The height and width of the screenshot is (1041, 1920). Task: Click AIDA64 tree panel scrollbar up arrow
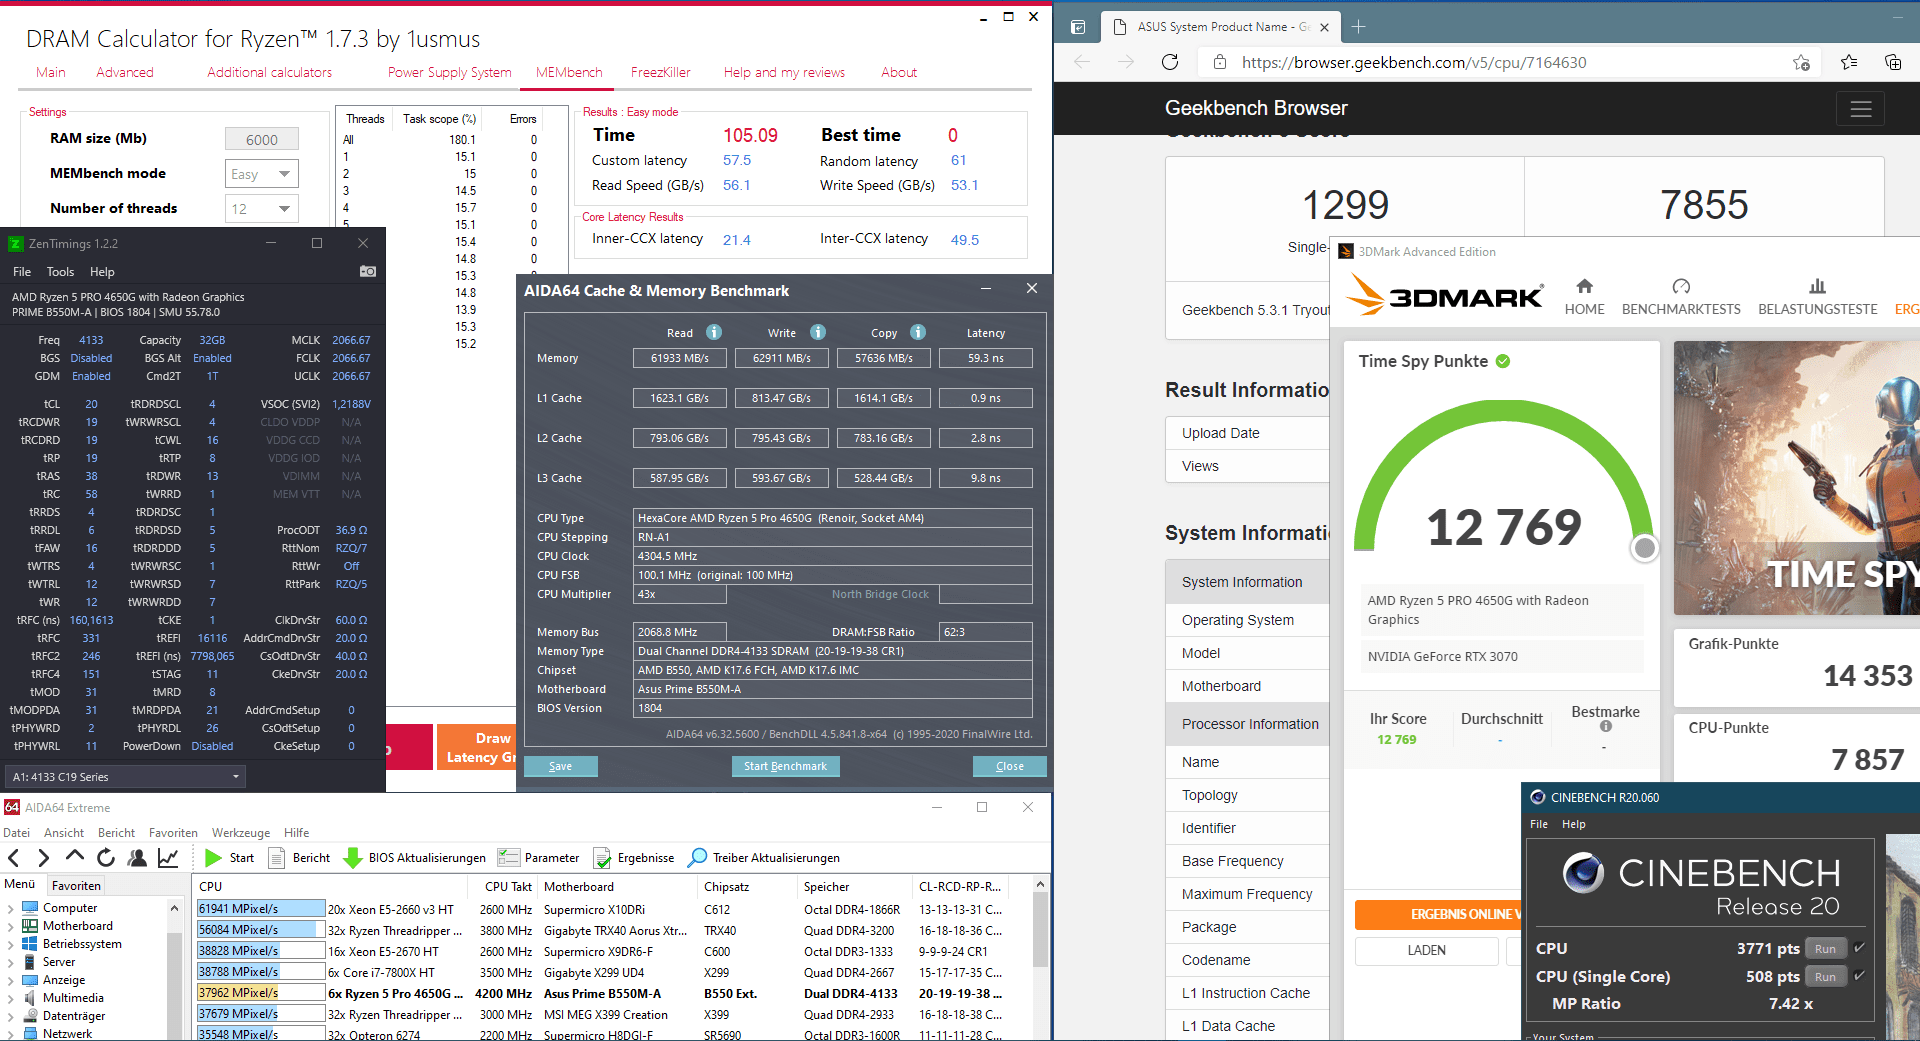[174, 908]
